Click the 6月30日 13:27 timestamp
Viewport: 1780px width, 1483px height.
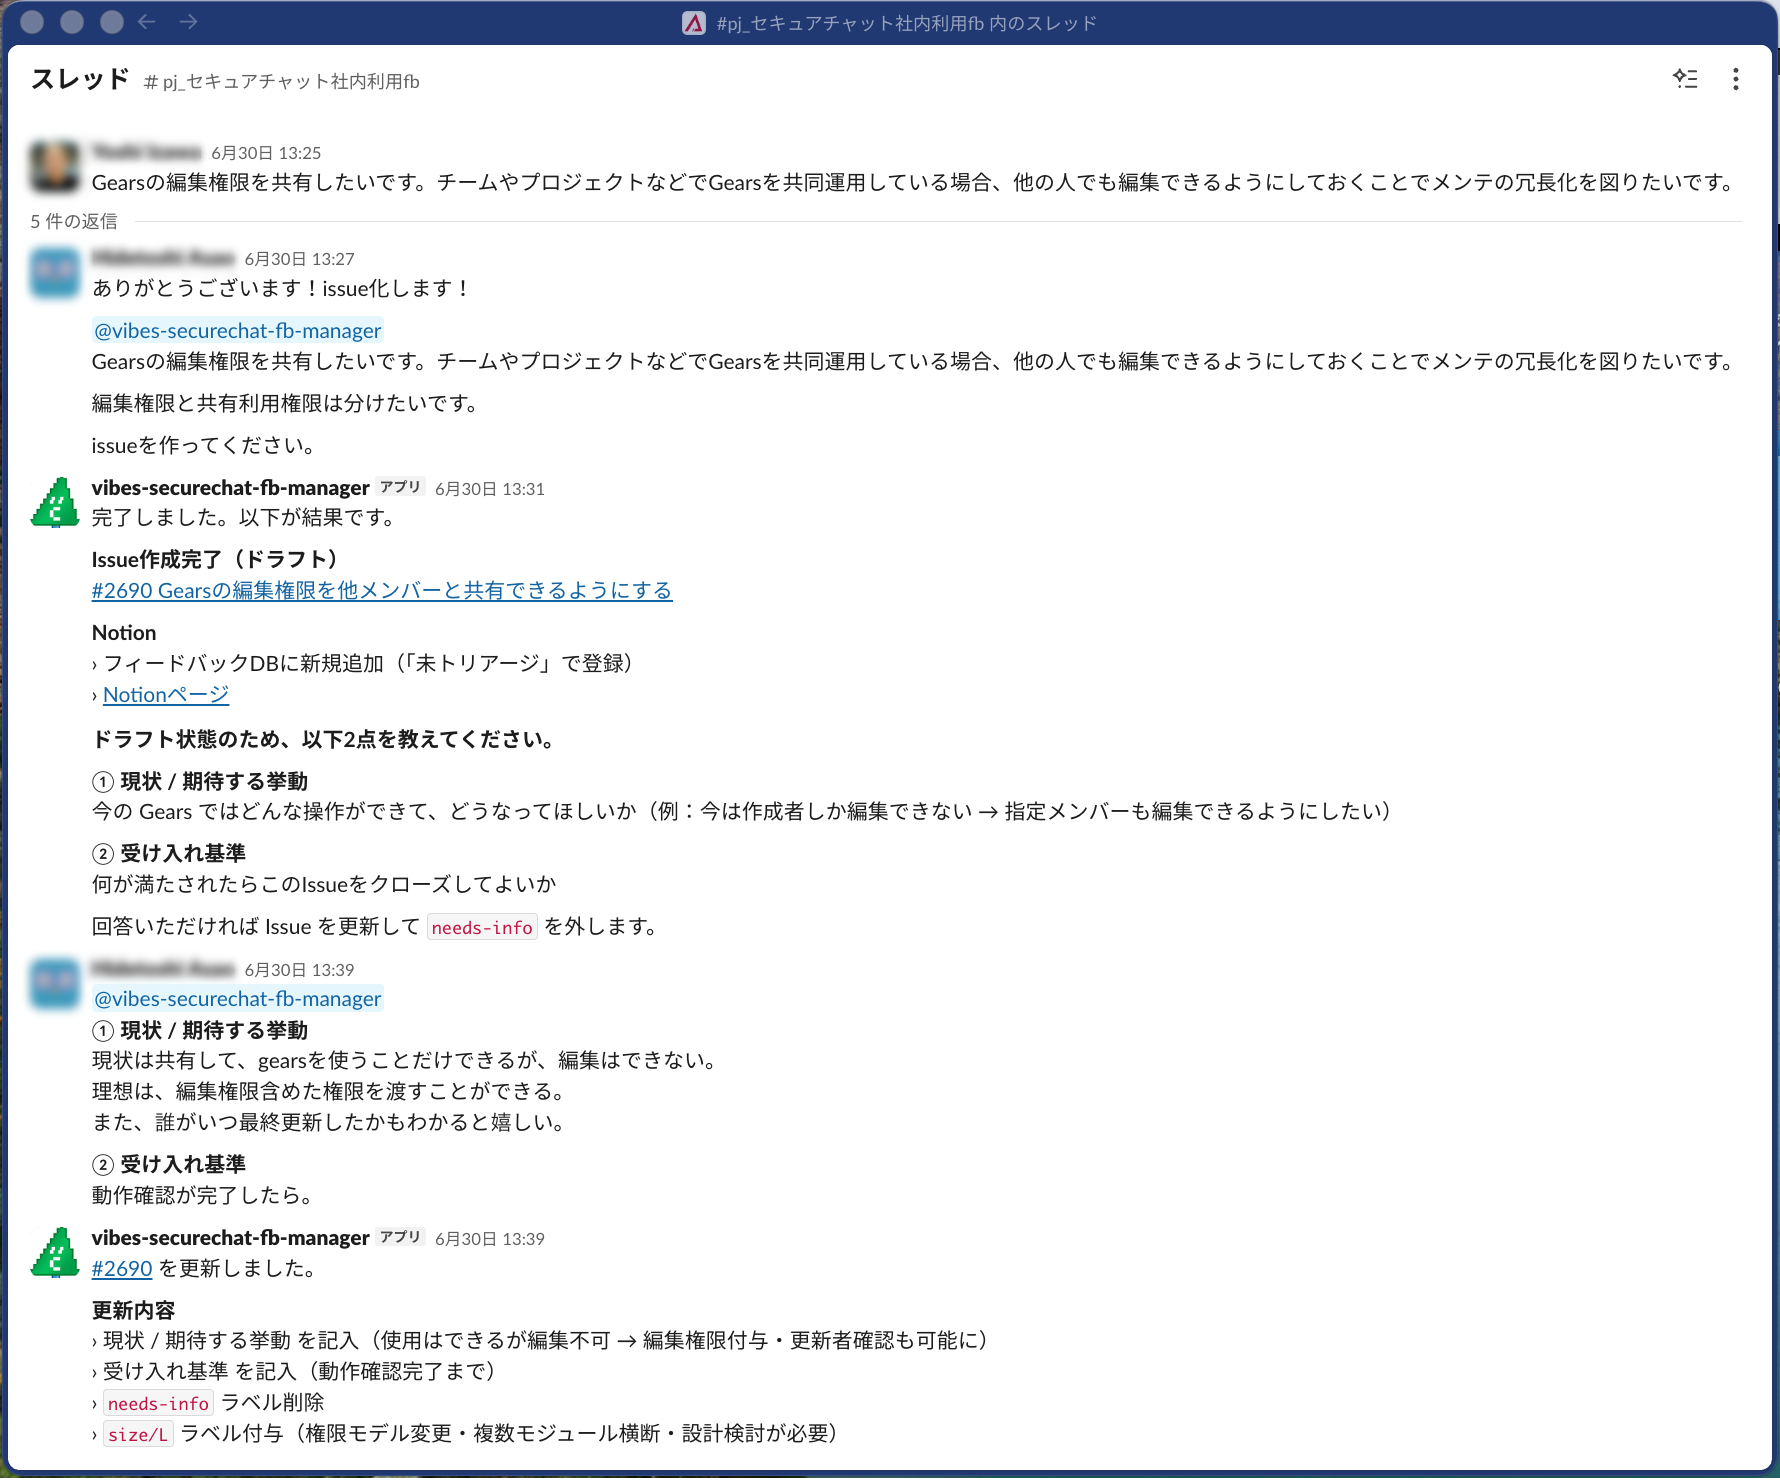click(300, 259)
